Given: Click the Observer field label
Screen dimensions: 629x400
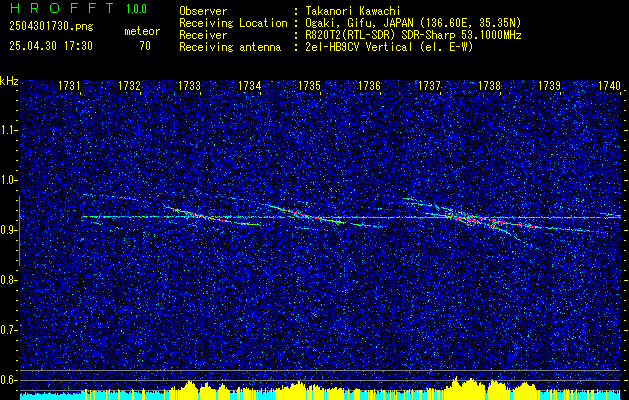Looking at the screenshot, I should point(203,11).
